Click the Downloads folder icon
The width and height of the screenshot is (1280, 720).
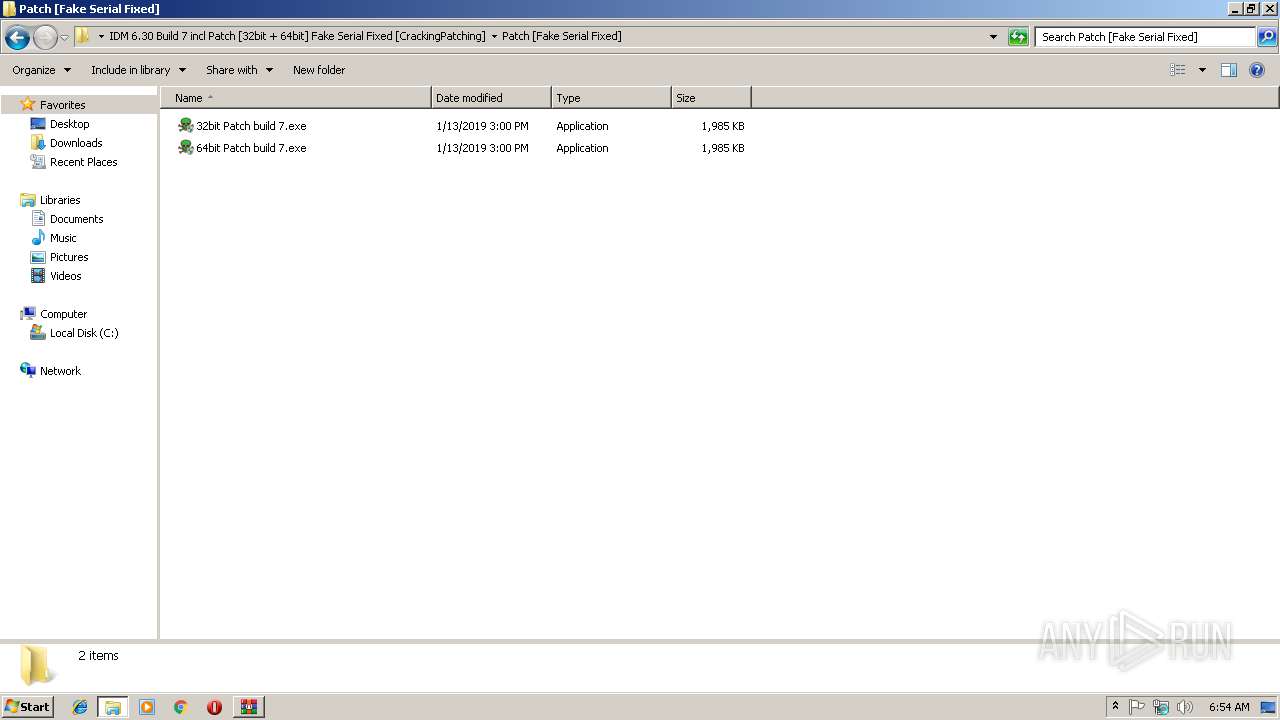click(38, 143)
